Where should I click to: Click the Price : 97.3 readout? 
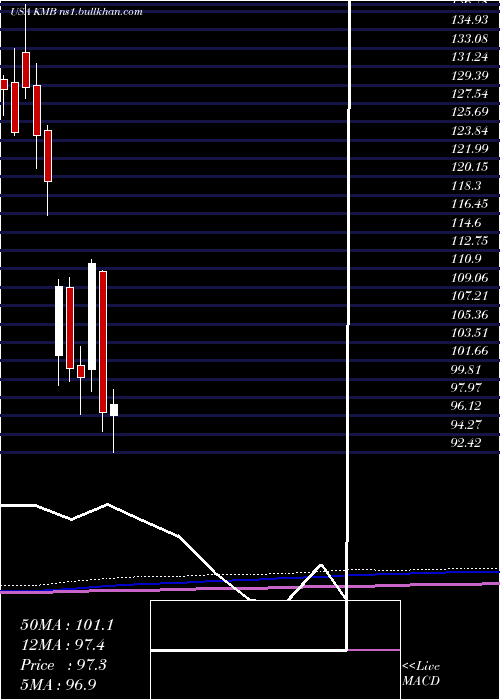pyautogui.click(x=64, y=665)
